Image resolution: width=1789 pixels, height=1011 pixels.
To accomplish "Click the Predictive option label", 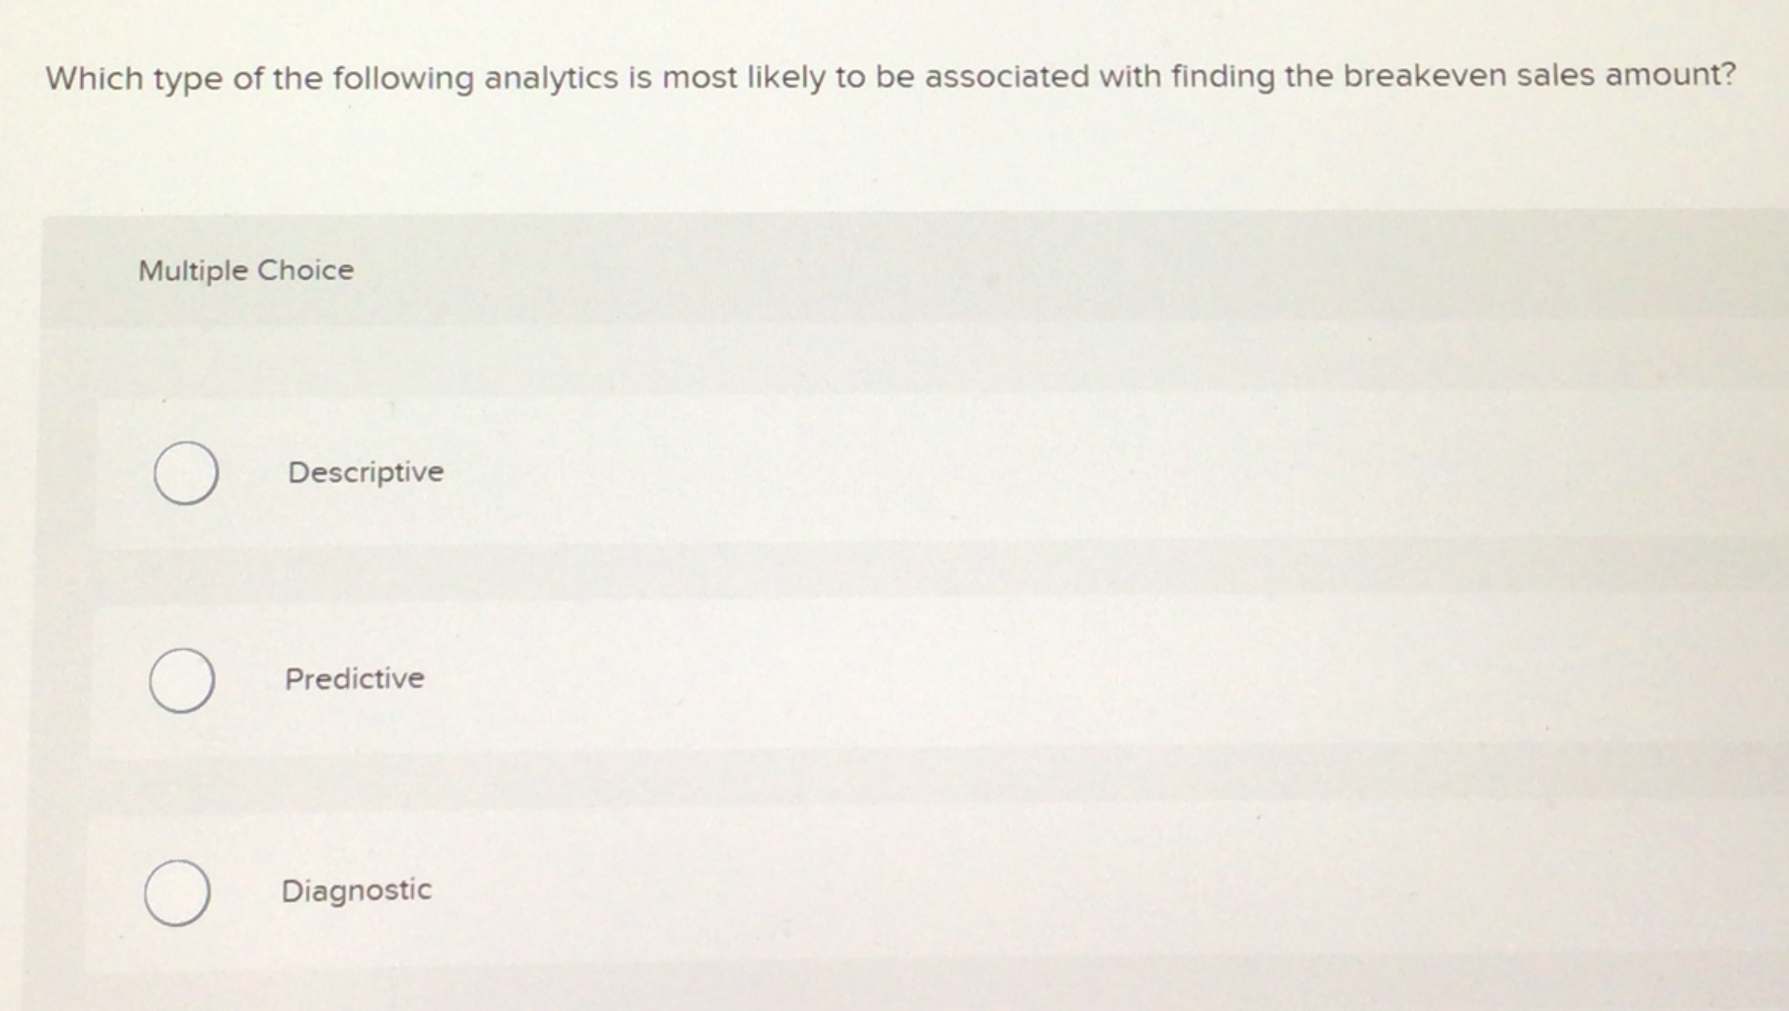I will tap(353, 679).
